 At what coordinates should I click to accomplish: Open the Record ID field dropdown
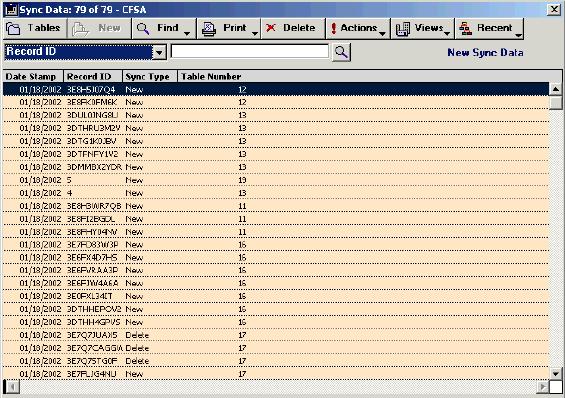coord(159,52)
